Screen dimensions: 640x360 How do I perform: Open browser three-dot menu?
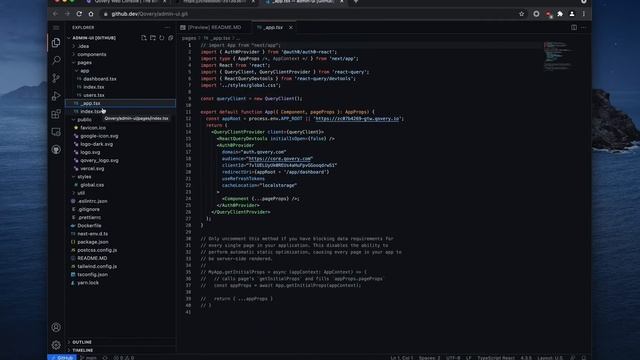click(x=584, y=14)
